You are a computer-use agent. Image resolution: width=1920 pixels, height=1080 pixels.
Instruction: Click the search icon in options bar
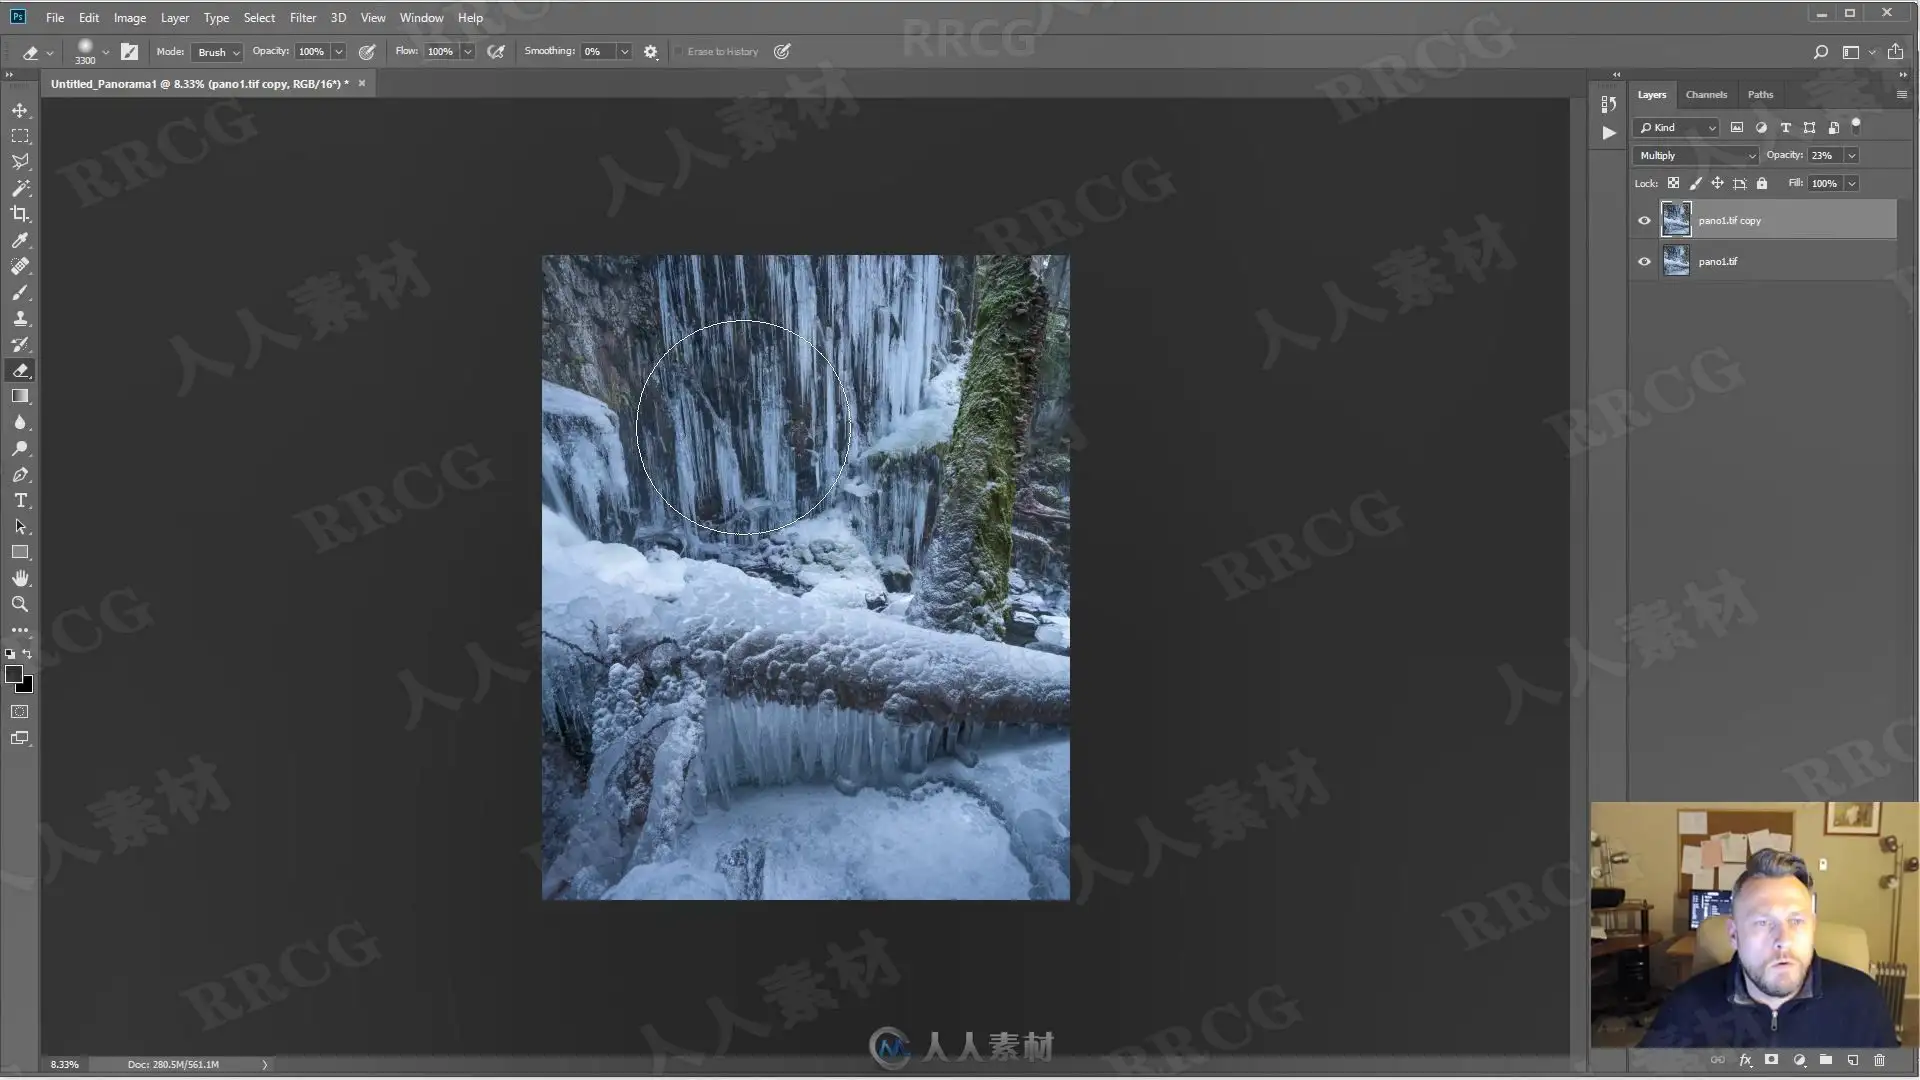[x=1821, y=52]
